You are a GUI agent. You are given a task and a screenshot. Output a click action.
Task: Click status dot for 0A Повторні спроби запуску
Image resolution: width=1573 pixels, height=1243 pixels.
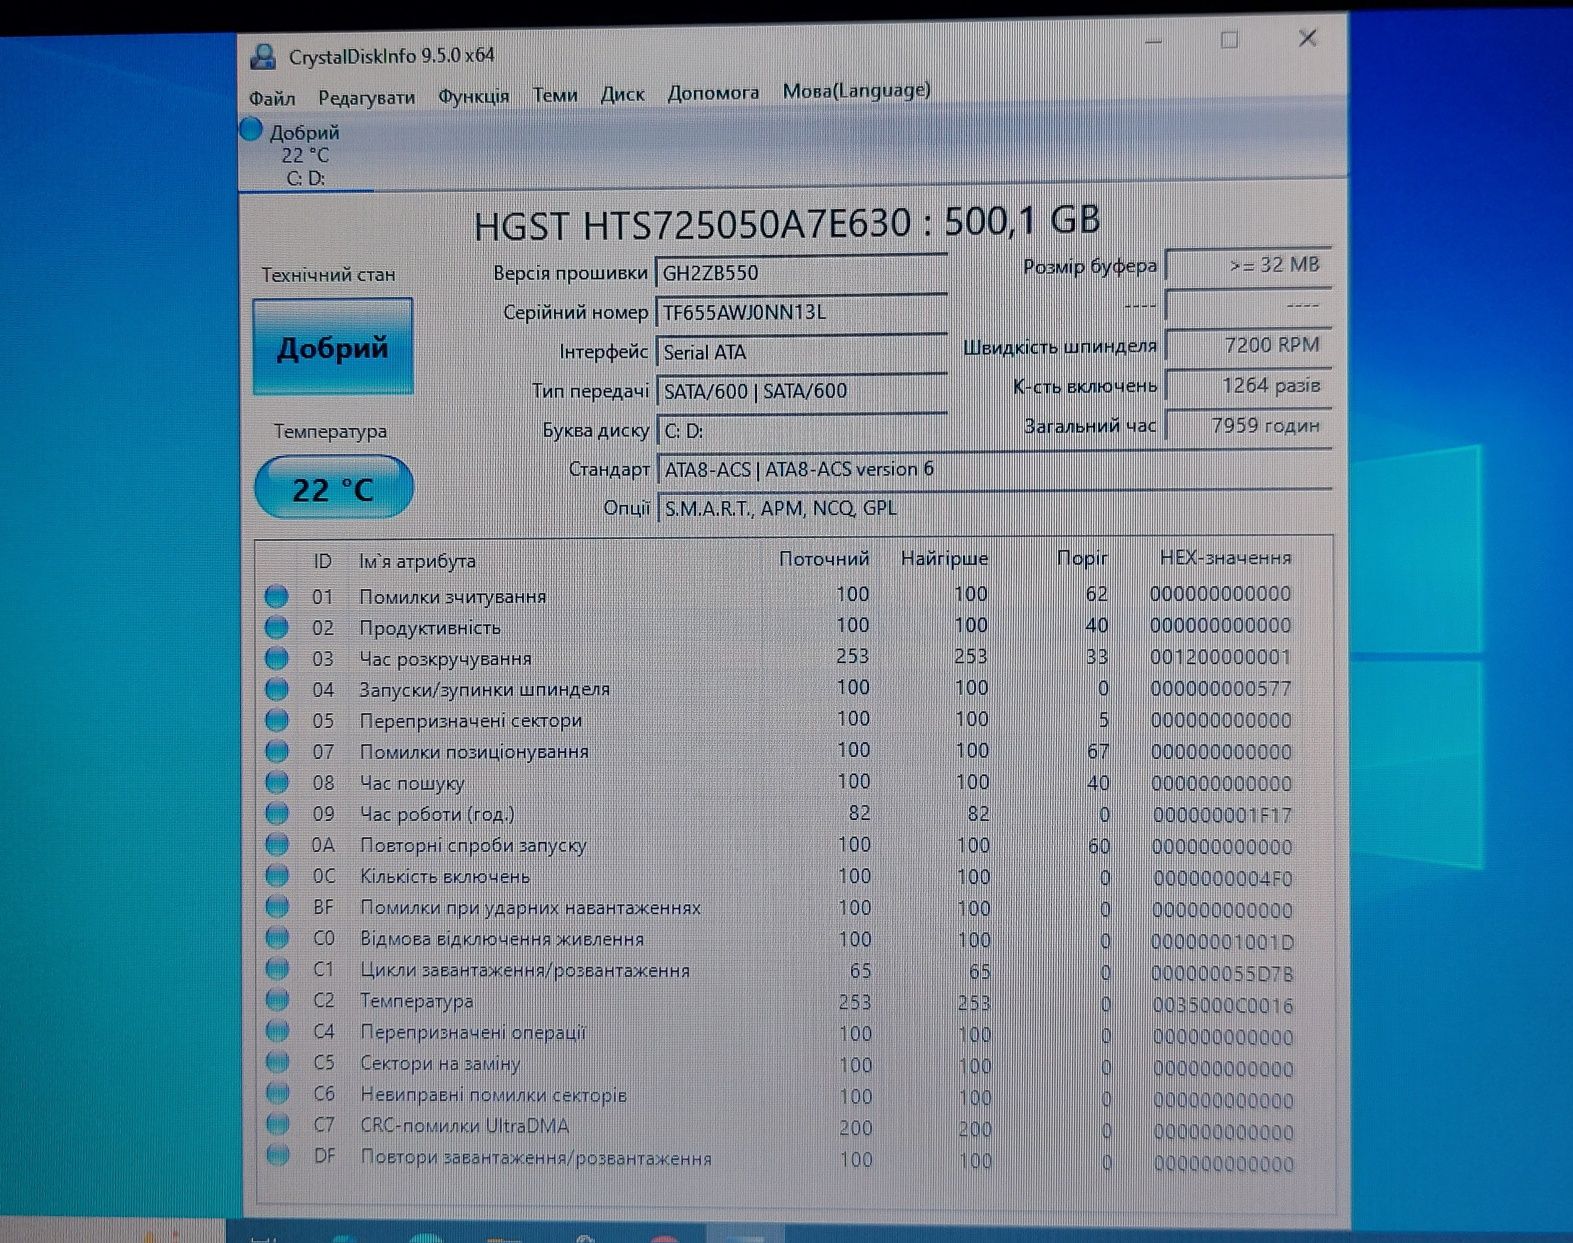pos(277,844)
